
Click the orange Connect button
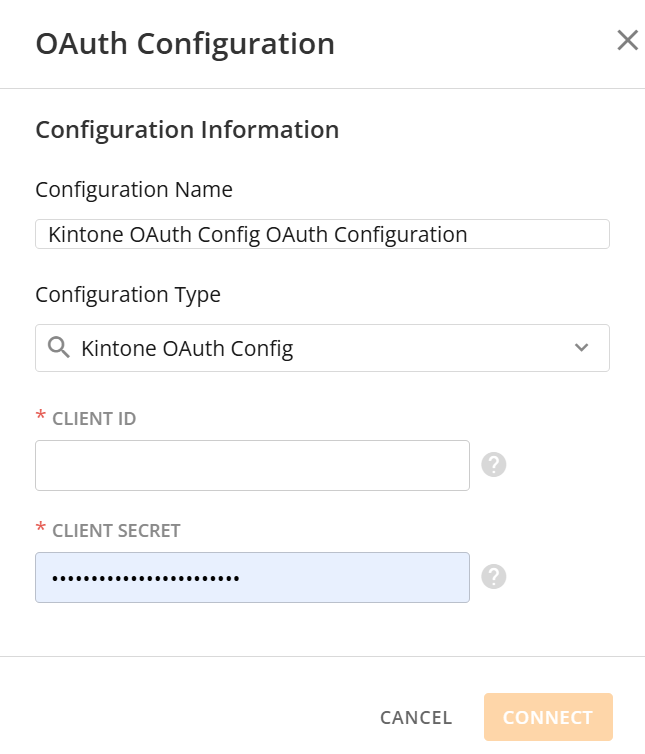pyautogui.click(x=547, y=717)
